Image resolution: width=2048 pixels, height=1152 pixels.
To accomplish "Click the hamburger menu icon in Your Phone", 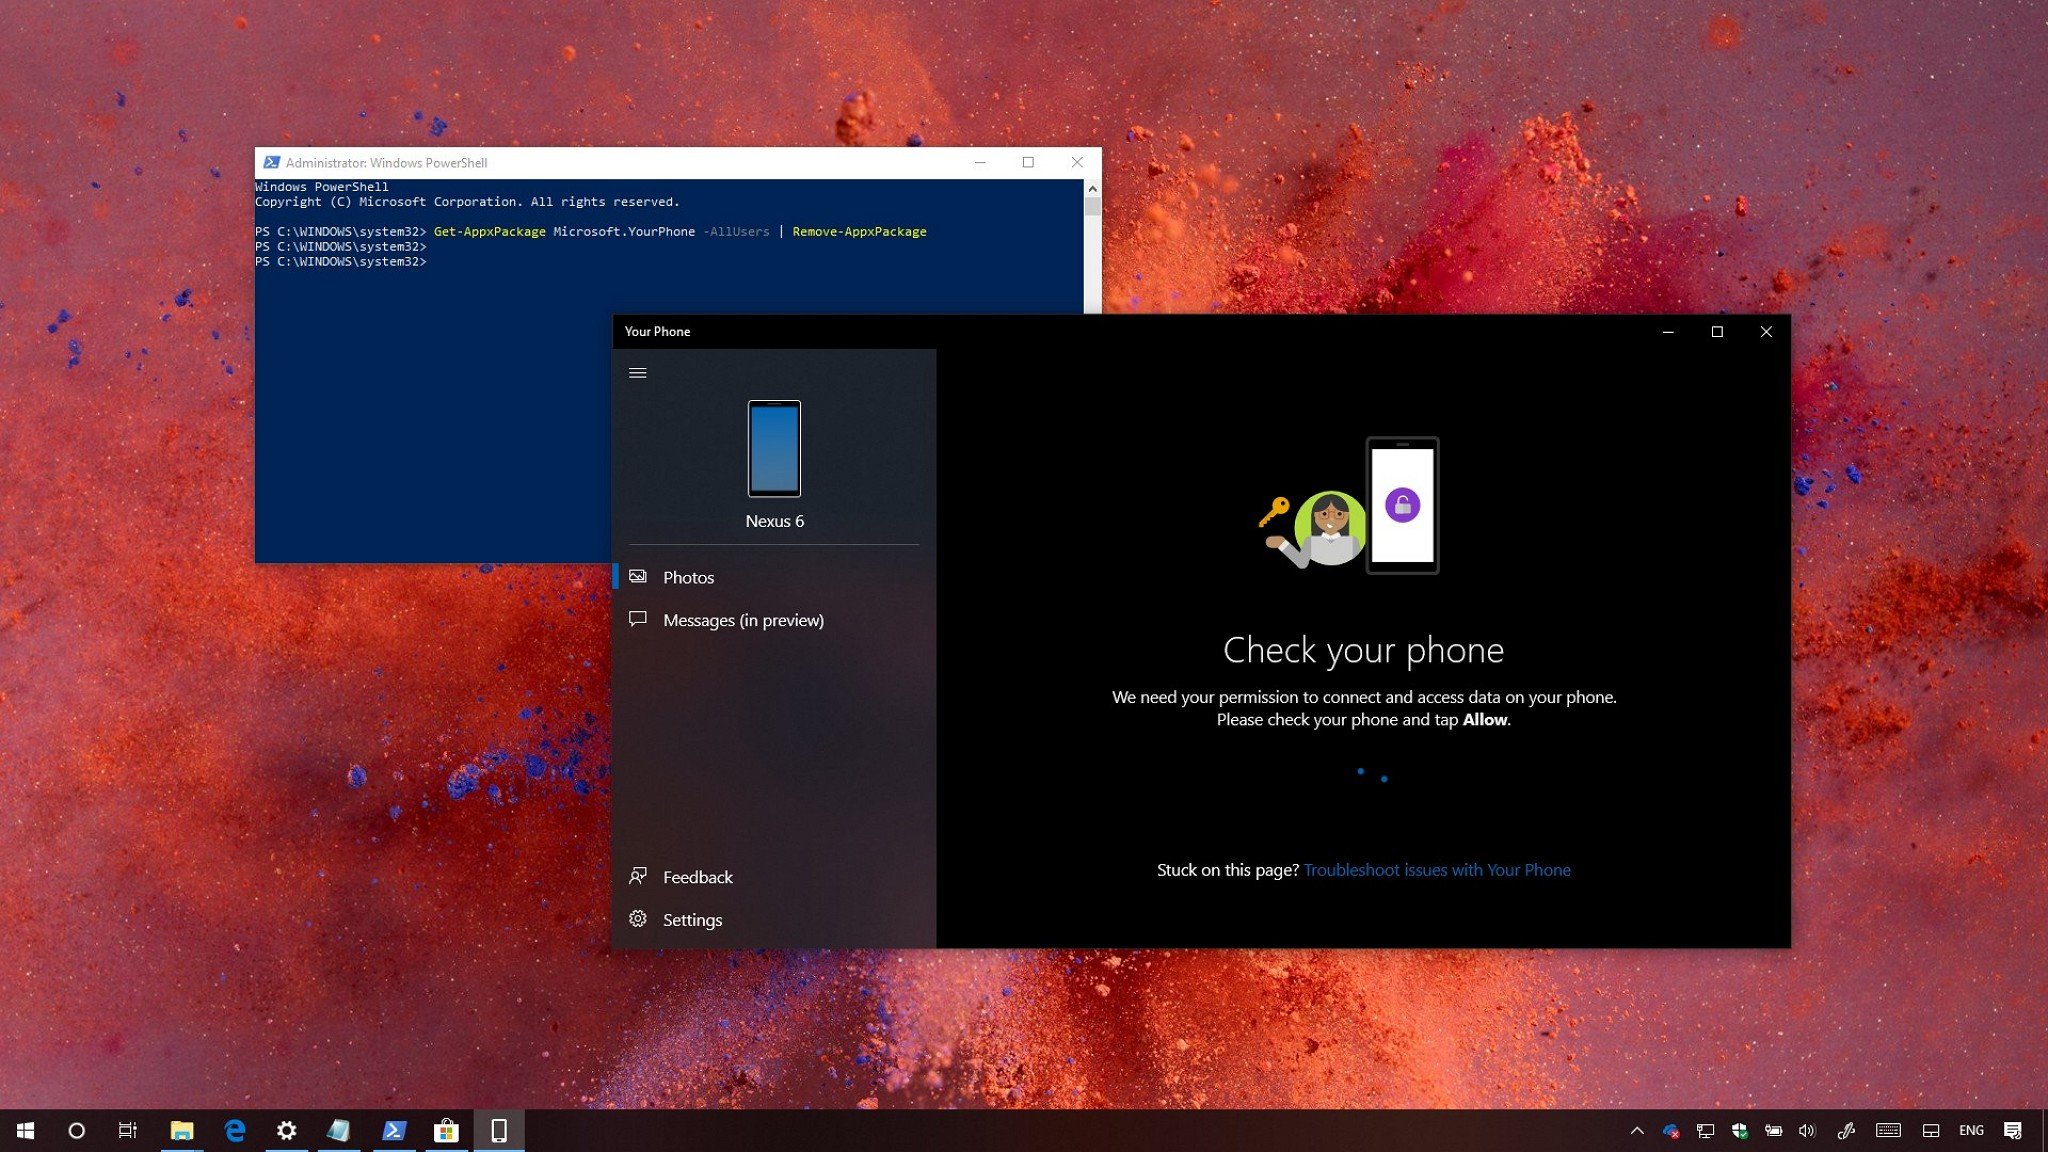I will 637,371.
